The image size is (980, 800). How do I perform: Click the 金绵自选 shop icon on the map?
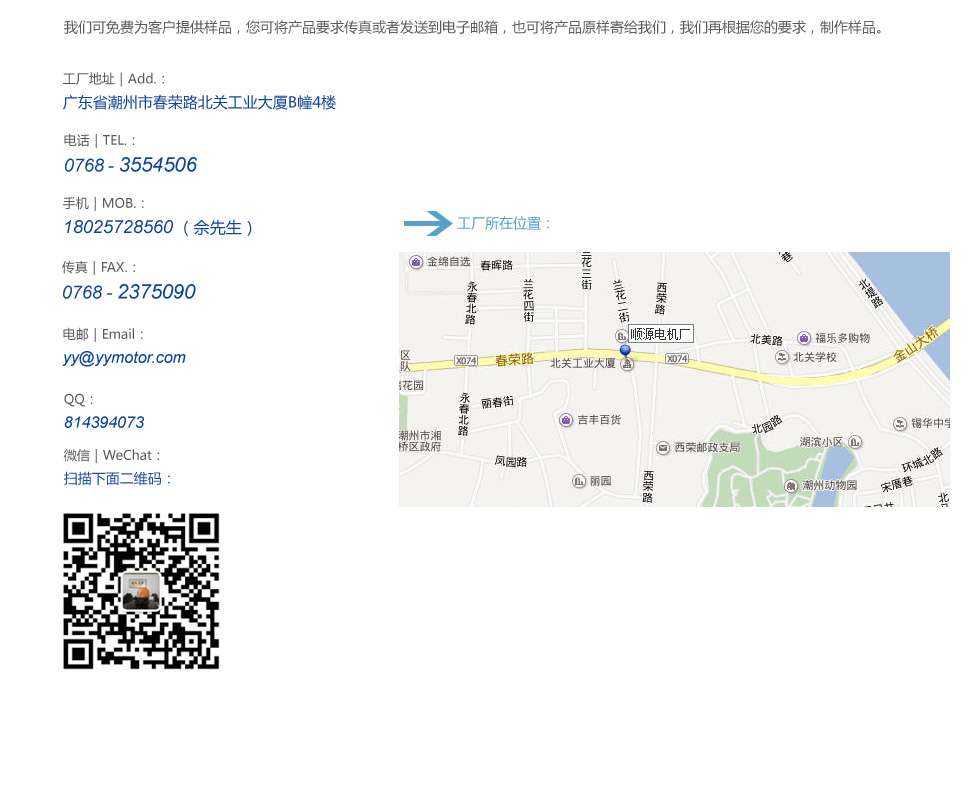(x=416, y=262)
